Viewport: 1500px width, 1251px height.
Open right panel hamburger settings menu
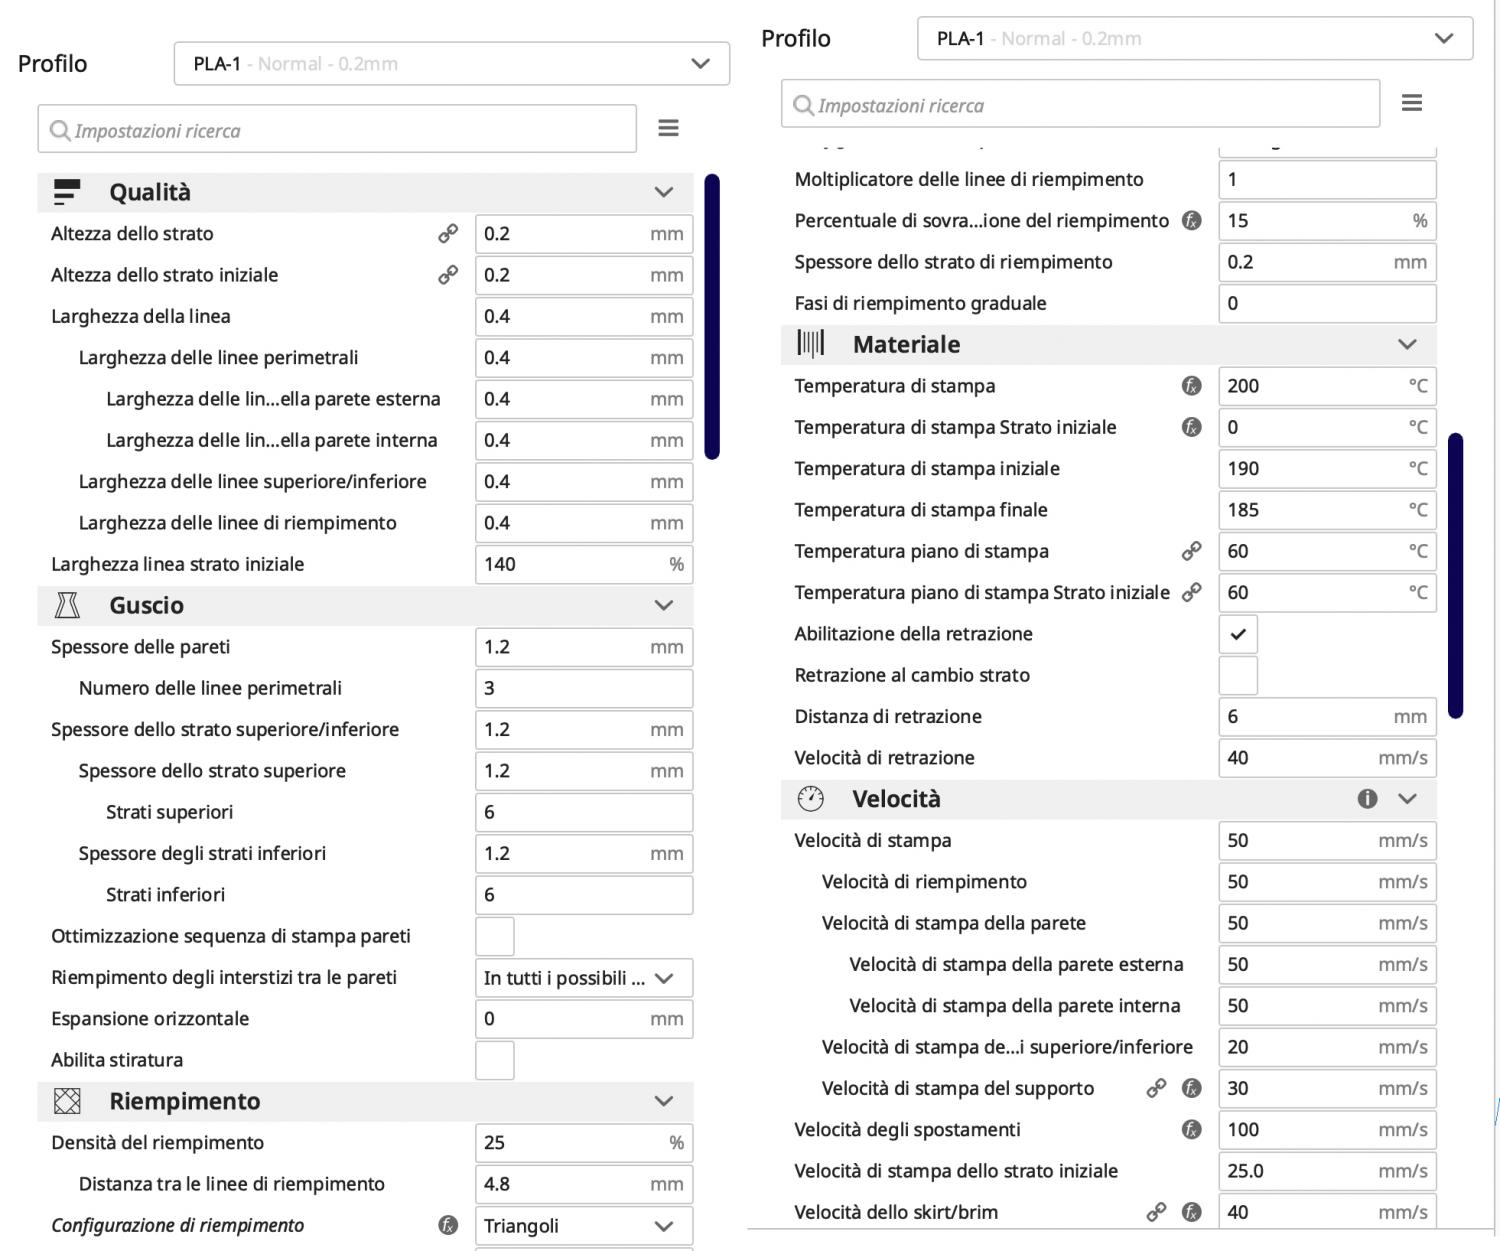(x=1411, y=103)
